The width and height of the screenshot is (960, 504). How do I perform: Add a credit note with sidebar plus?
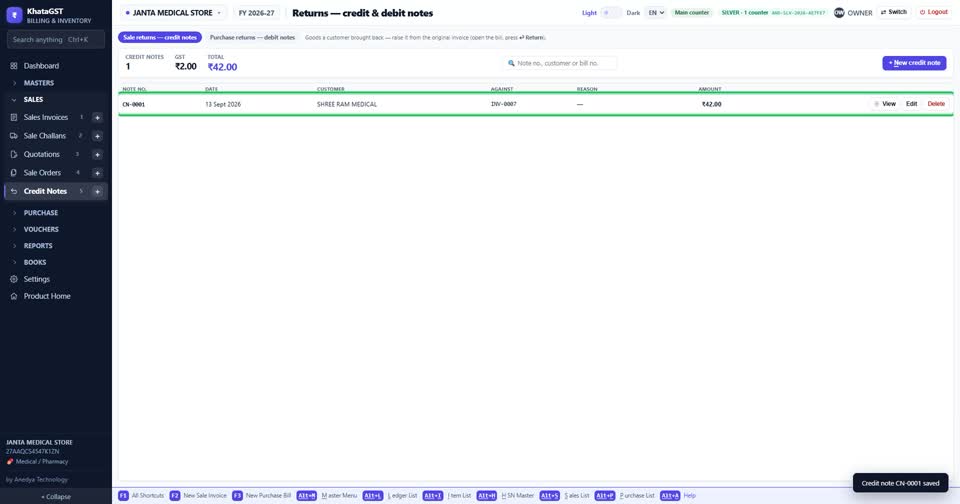pyautogui.click(x=97, y=192)
